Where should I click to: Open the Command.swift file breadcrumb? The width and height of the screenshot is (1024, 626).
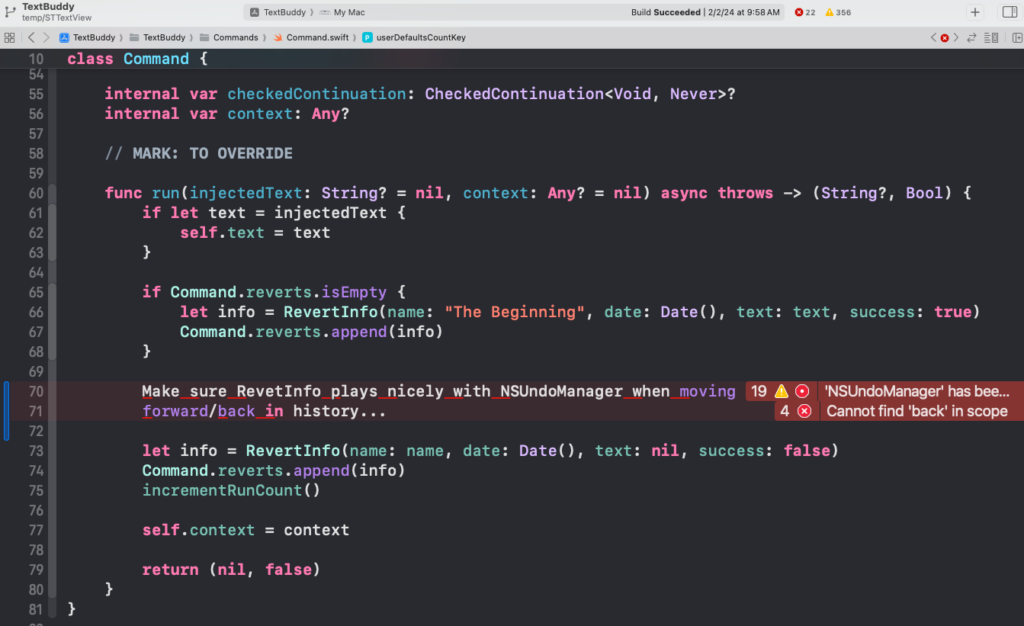314,37
